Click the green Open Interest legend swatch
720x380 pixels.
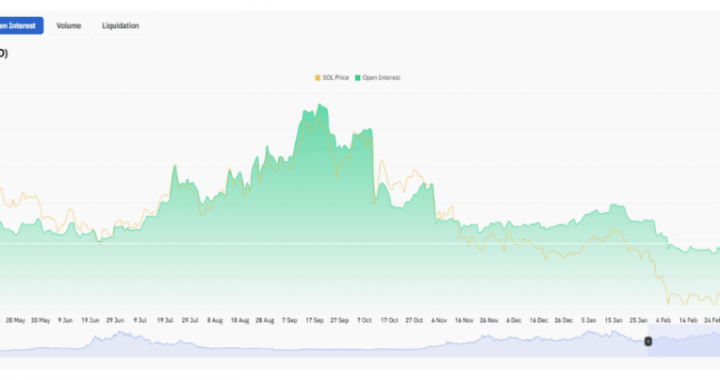(358, 78)
